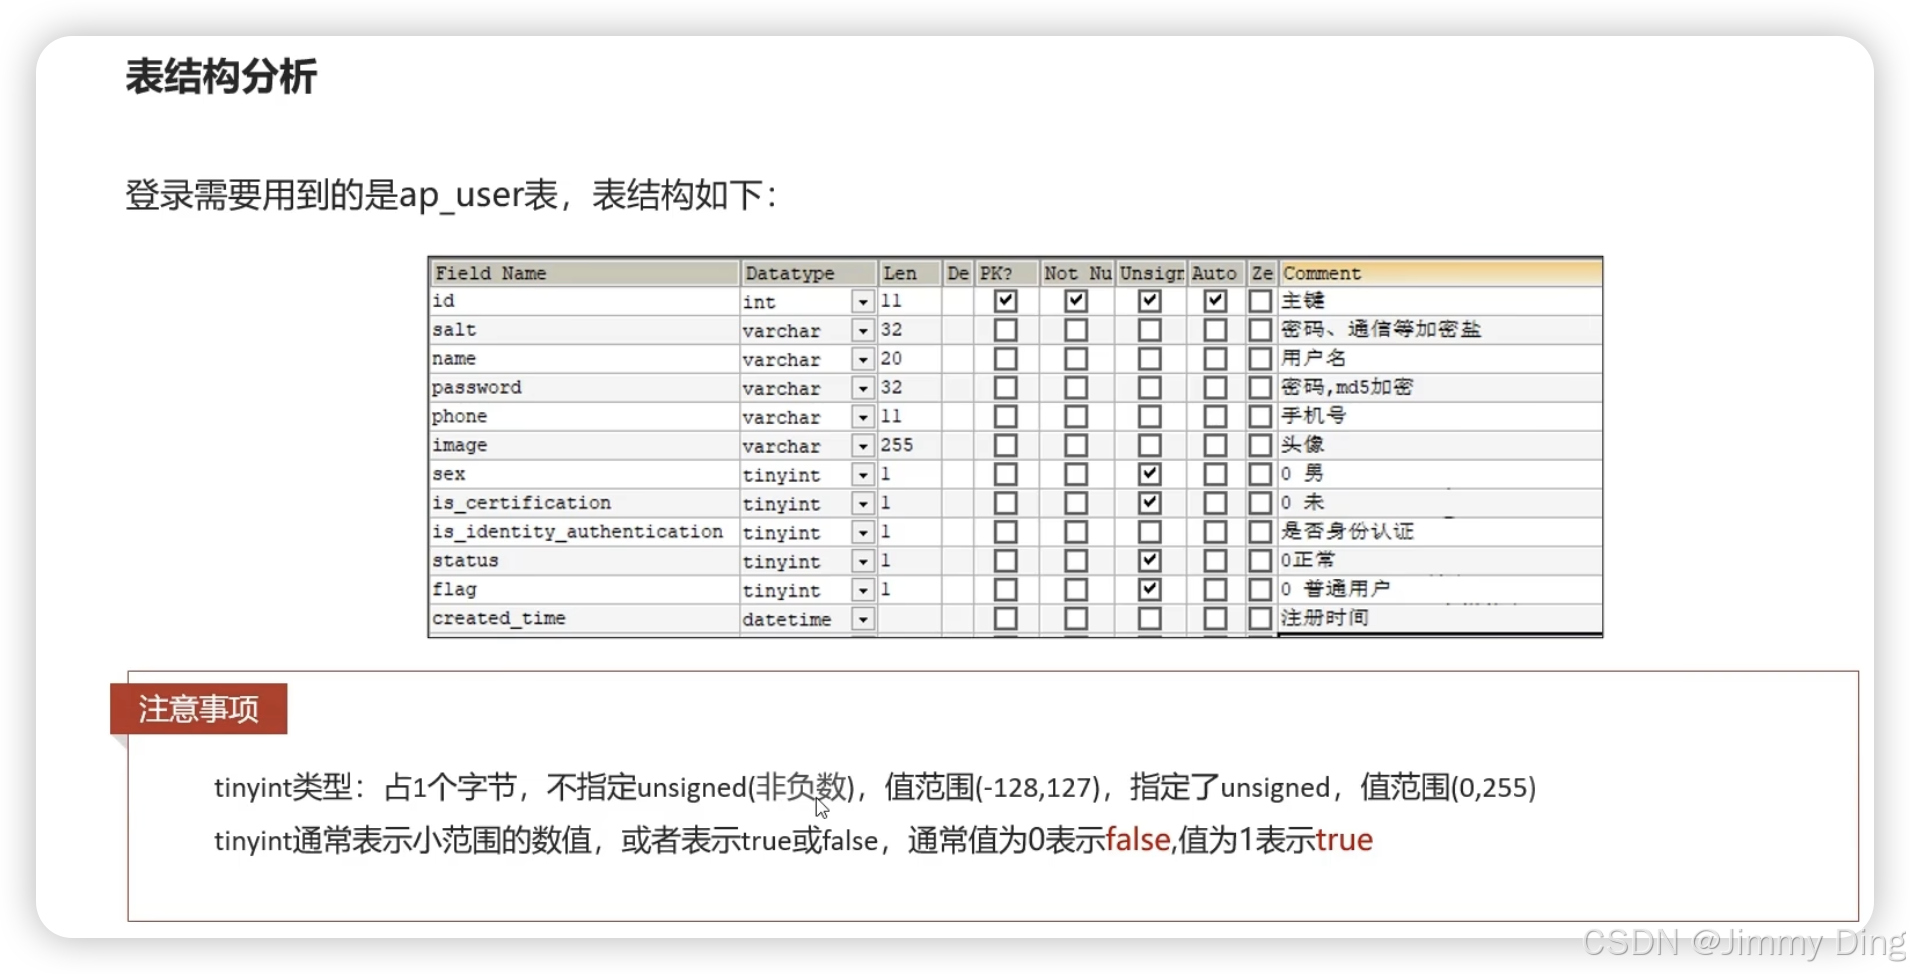
Task: Open datatype dropdown for password row
Action: pos(862,388)
